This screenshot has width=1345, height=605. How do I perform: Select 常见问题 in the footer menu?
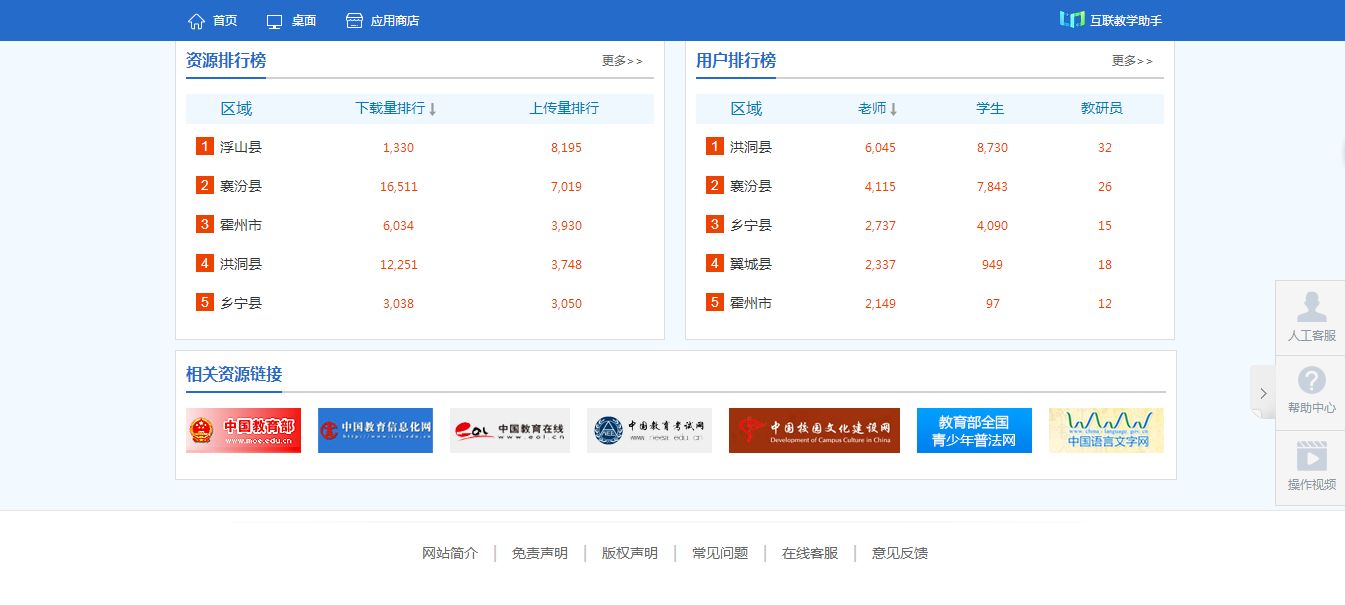click(x=719, y=553)
